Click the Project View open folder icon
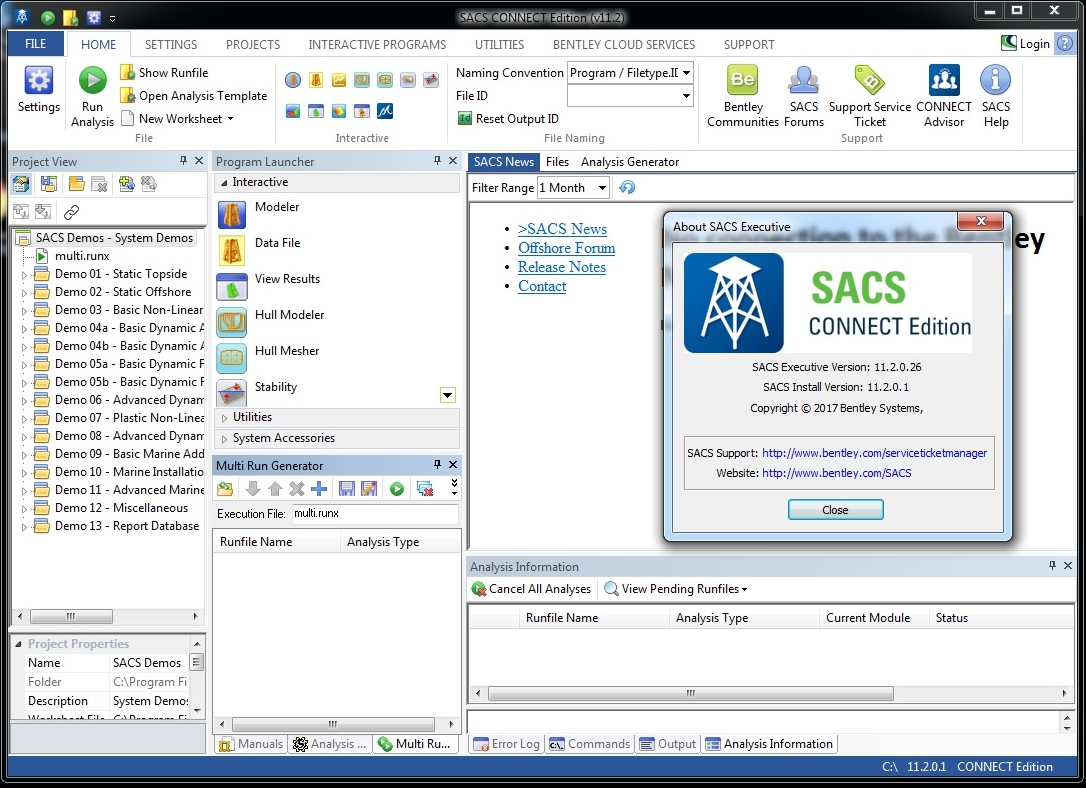The height and width of the screenshot is (788, 1086). 76,183
